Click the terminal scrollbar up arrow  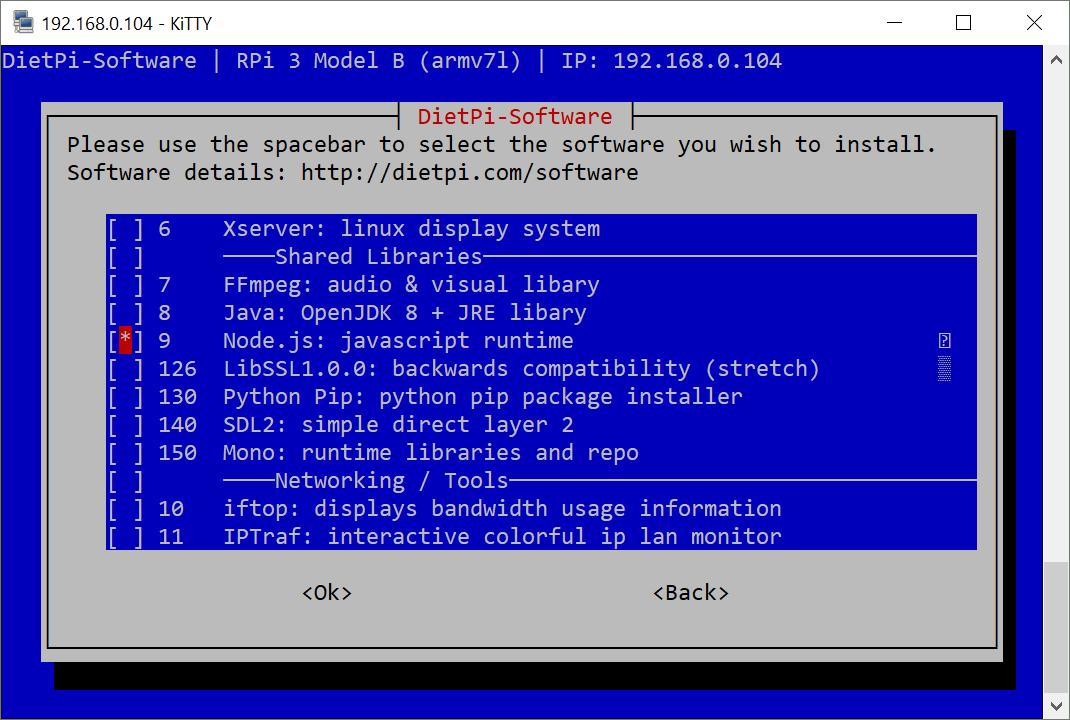(x=1056, y=60)
